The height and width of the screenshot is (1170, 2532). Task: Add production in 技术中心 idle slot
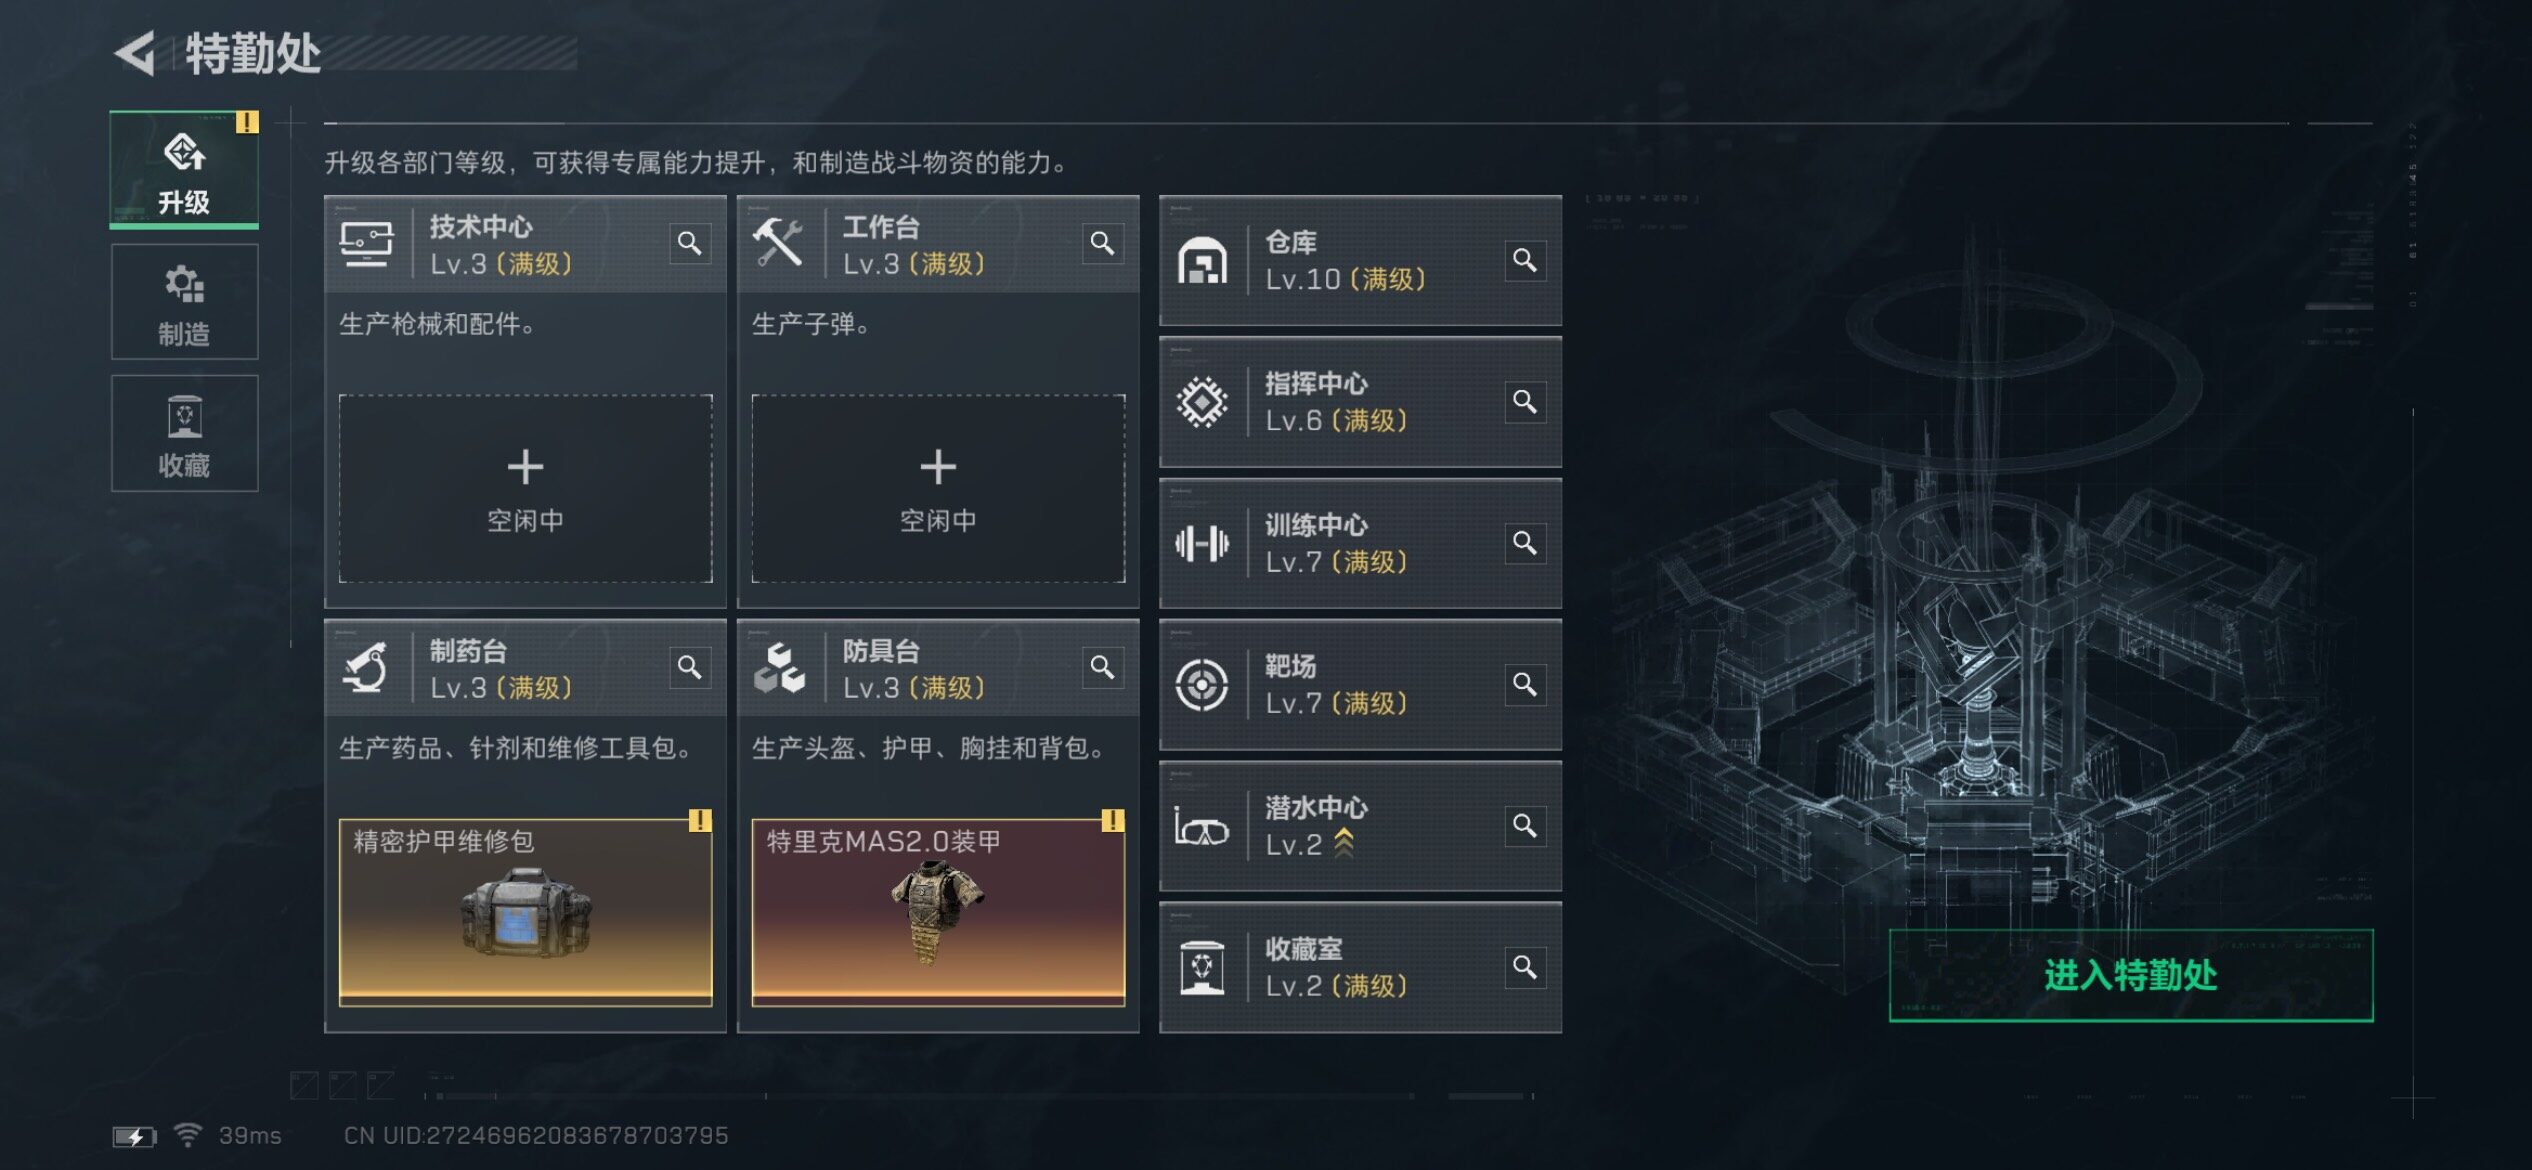525,488
